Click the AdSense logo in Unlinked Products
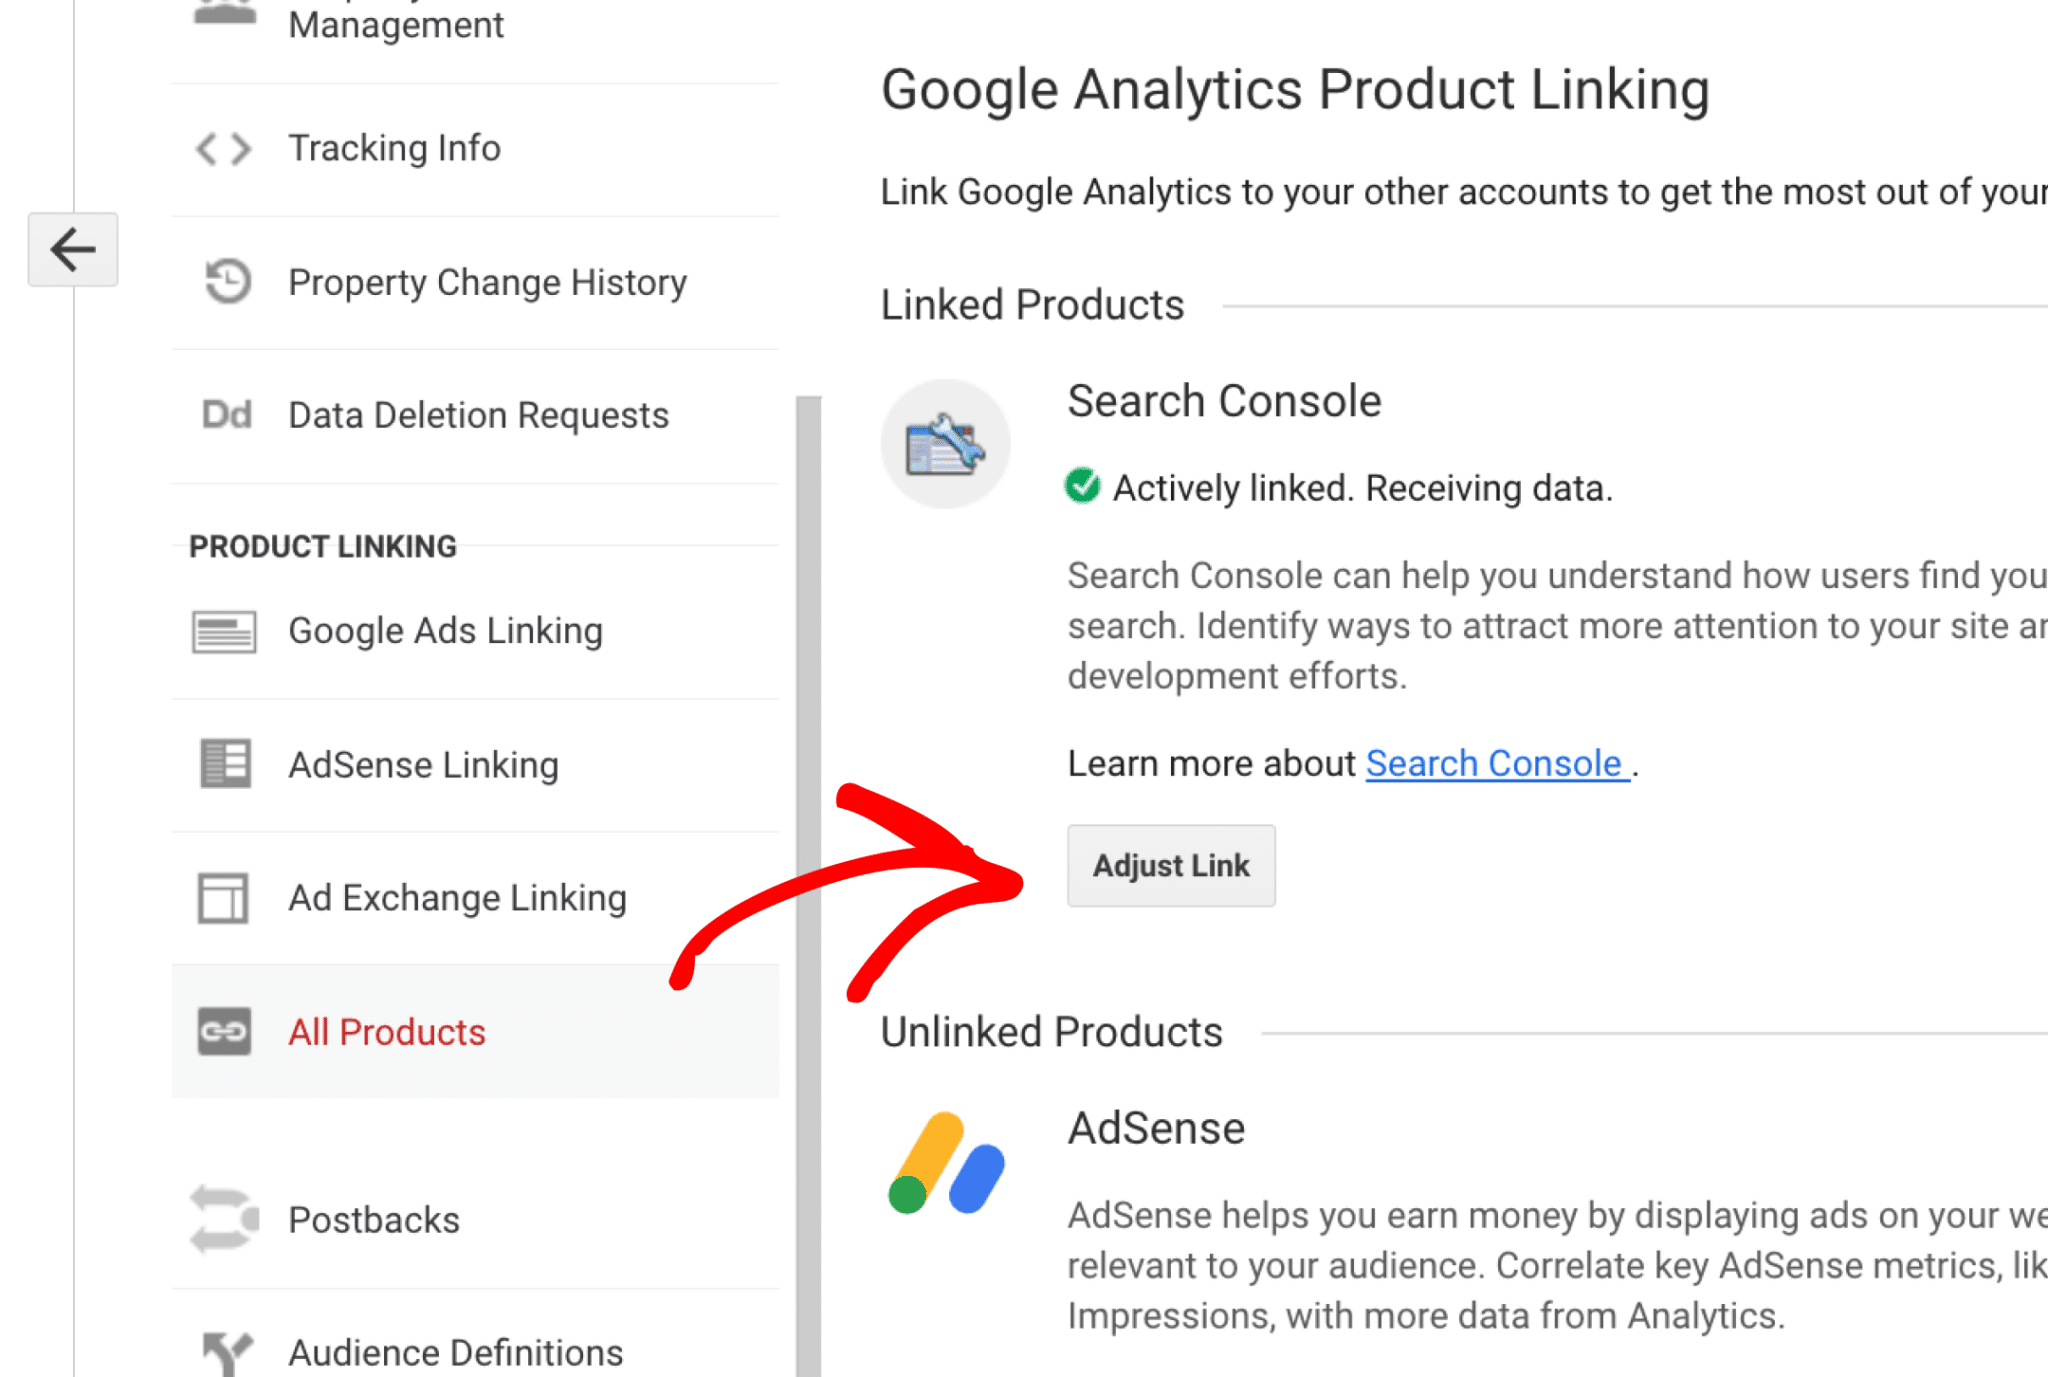 click(x=946, y=1163)
